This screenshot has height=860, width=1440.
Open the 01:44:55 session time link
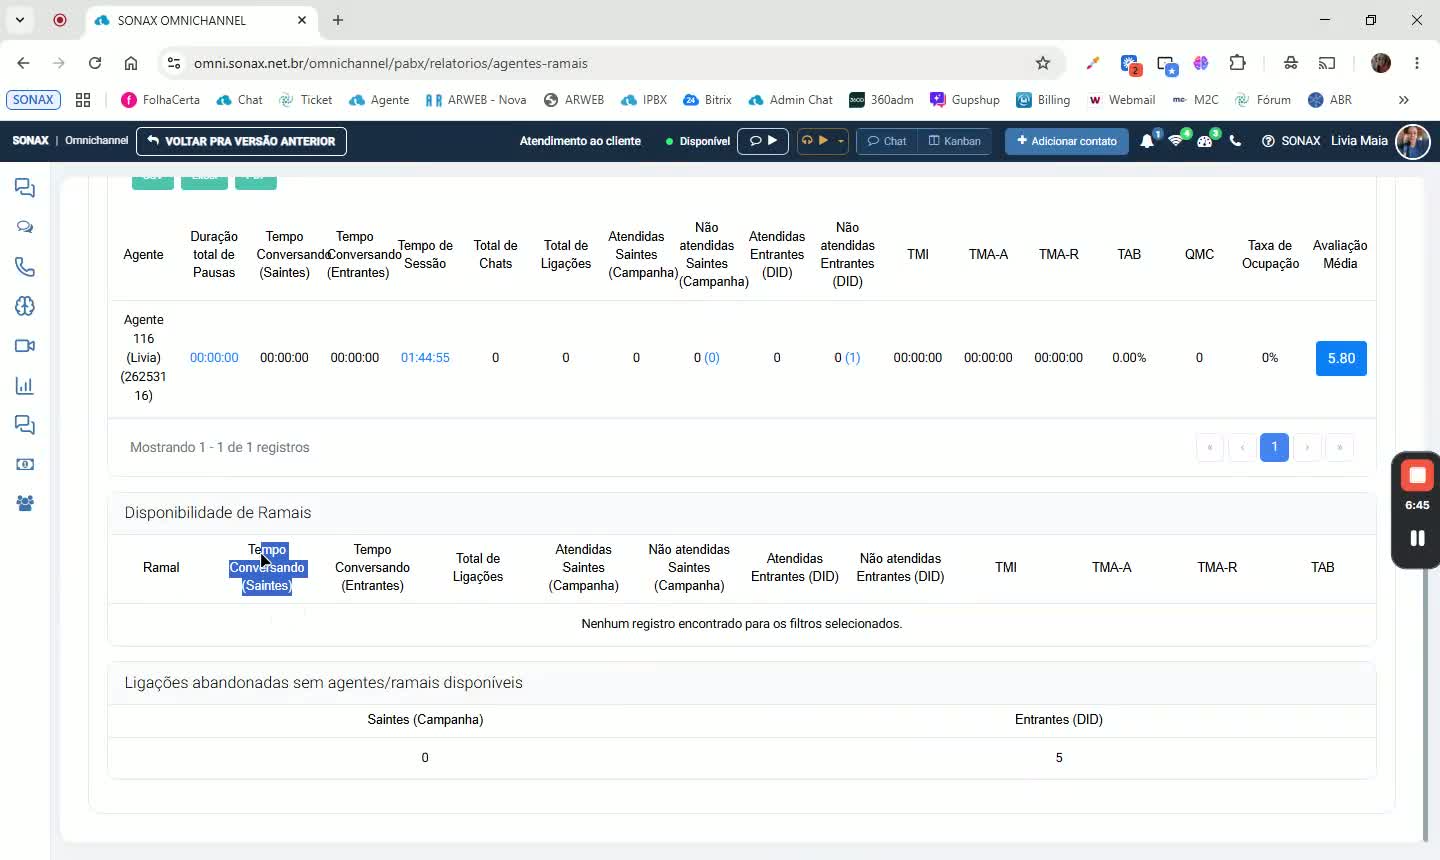point(425,357)
